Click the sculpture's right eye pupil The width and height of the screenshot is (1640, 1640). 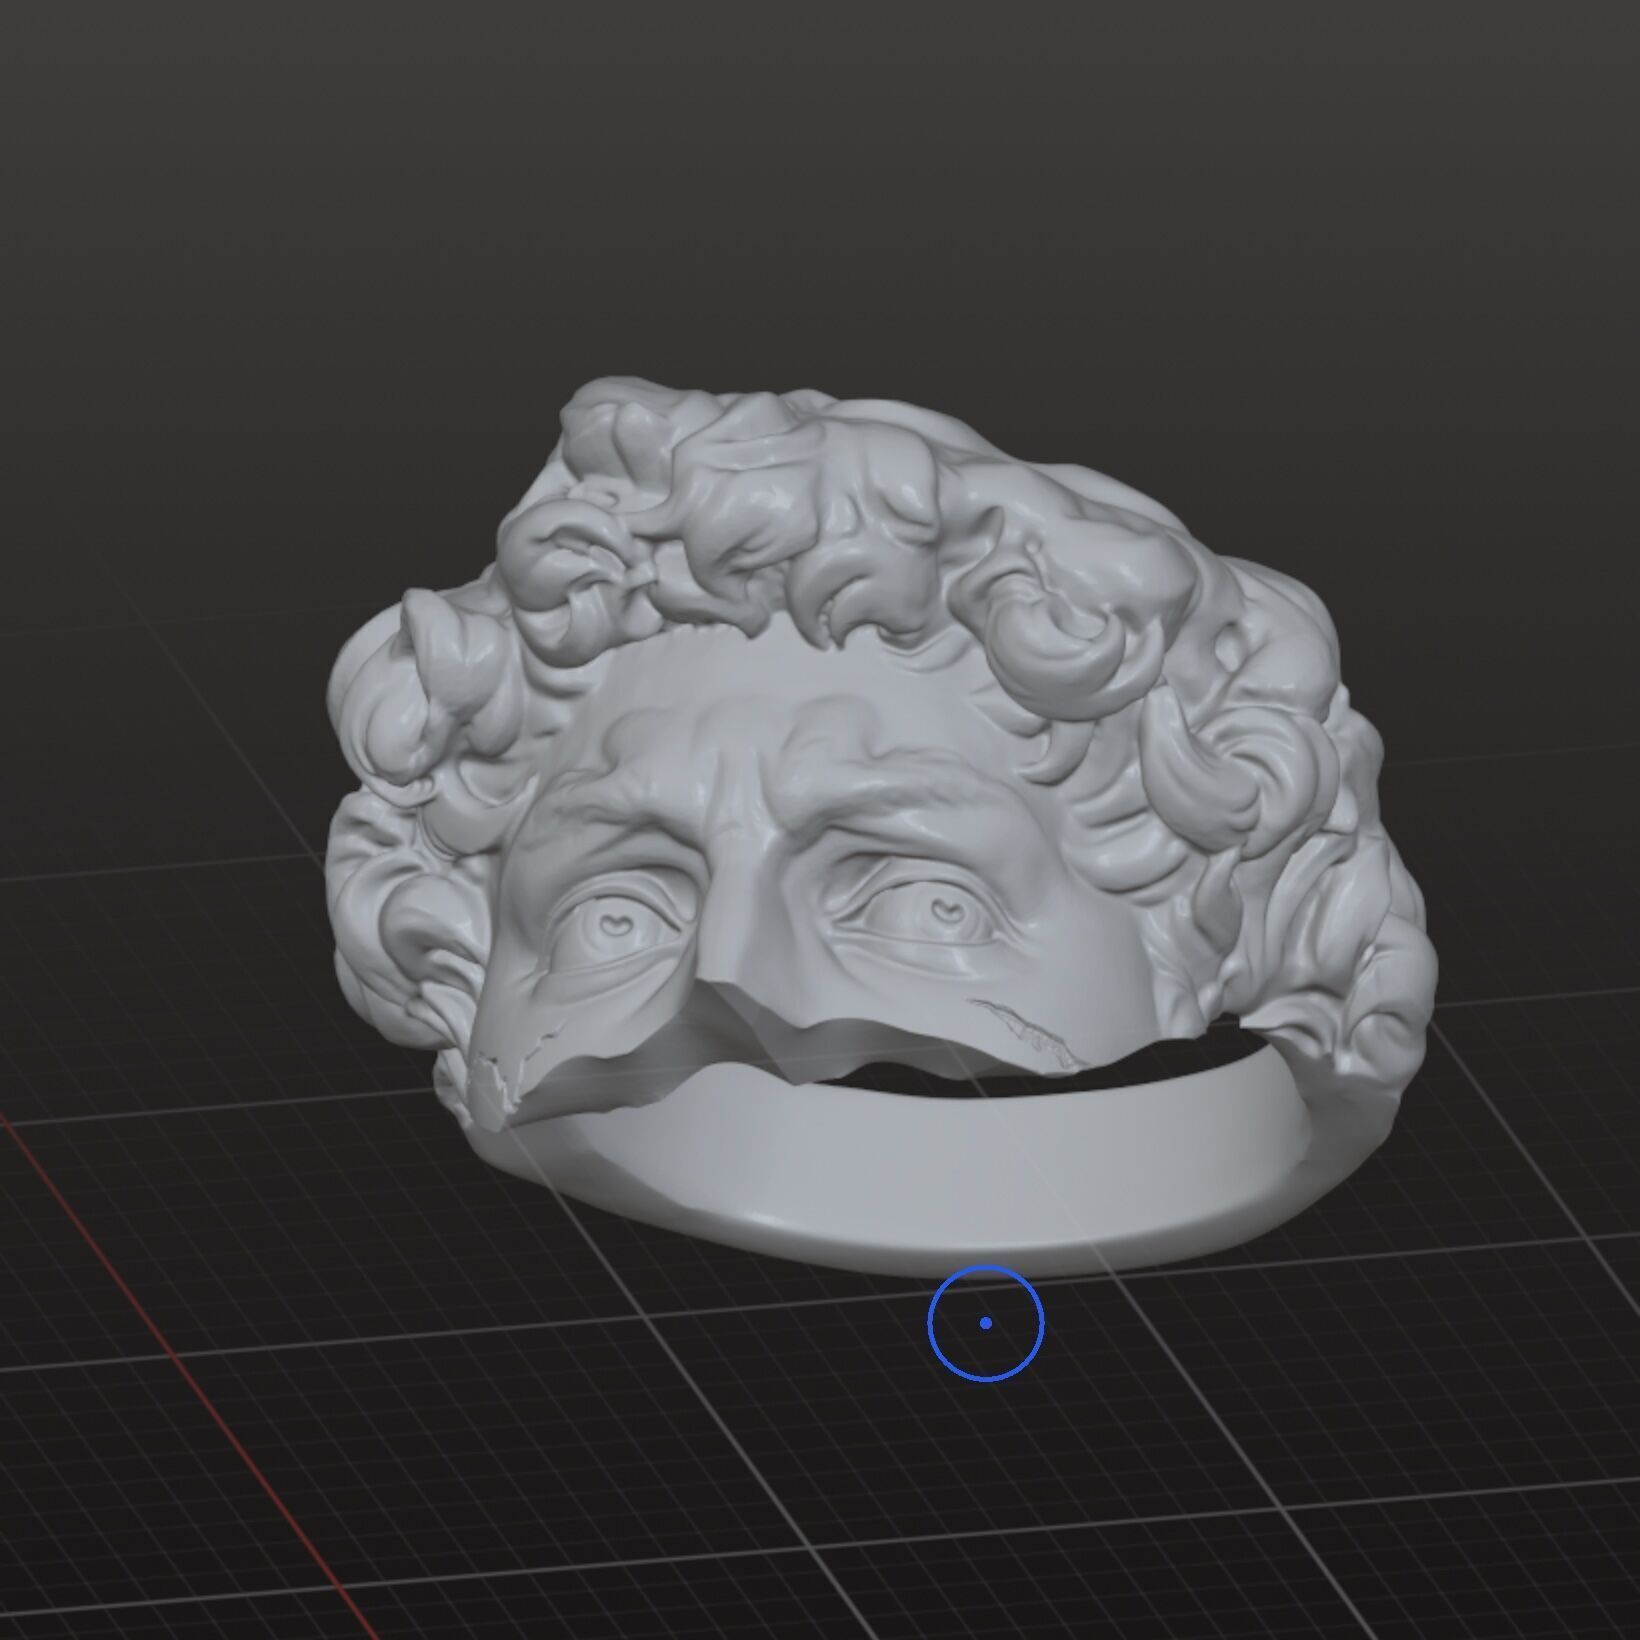[x=616, y=924]
